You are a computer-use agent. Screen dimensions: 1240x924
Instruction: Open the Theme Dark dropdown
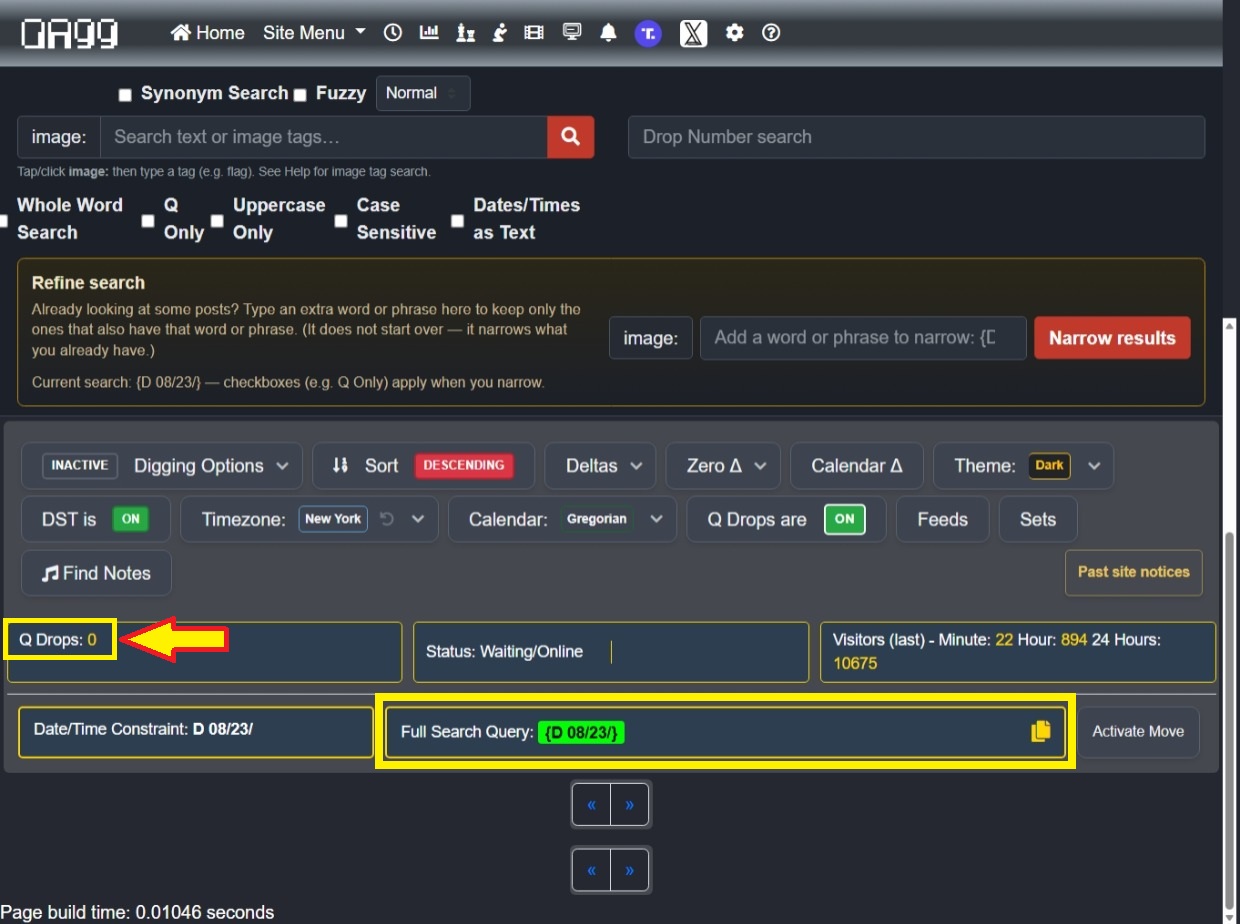[1023, 466]
